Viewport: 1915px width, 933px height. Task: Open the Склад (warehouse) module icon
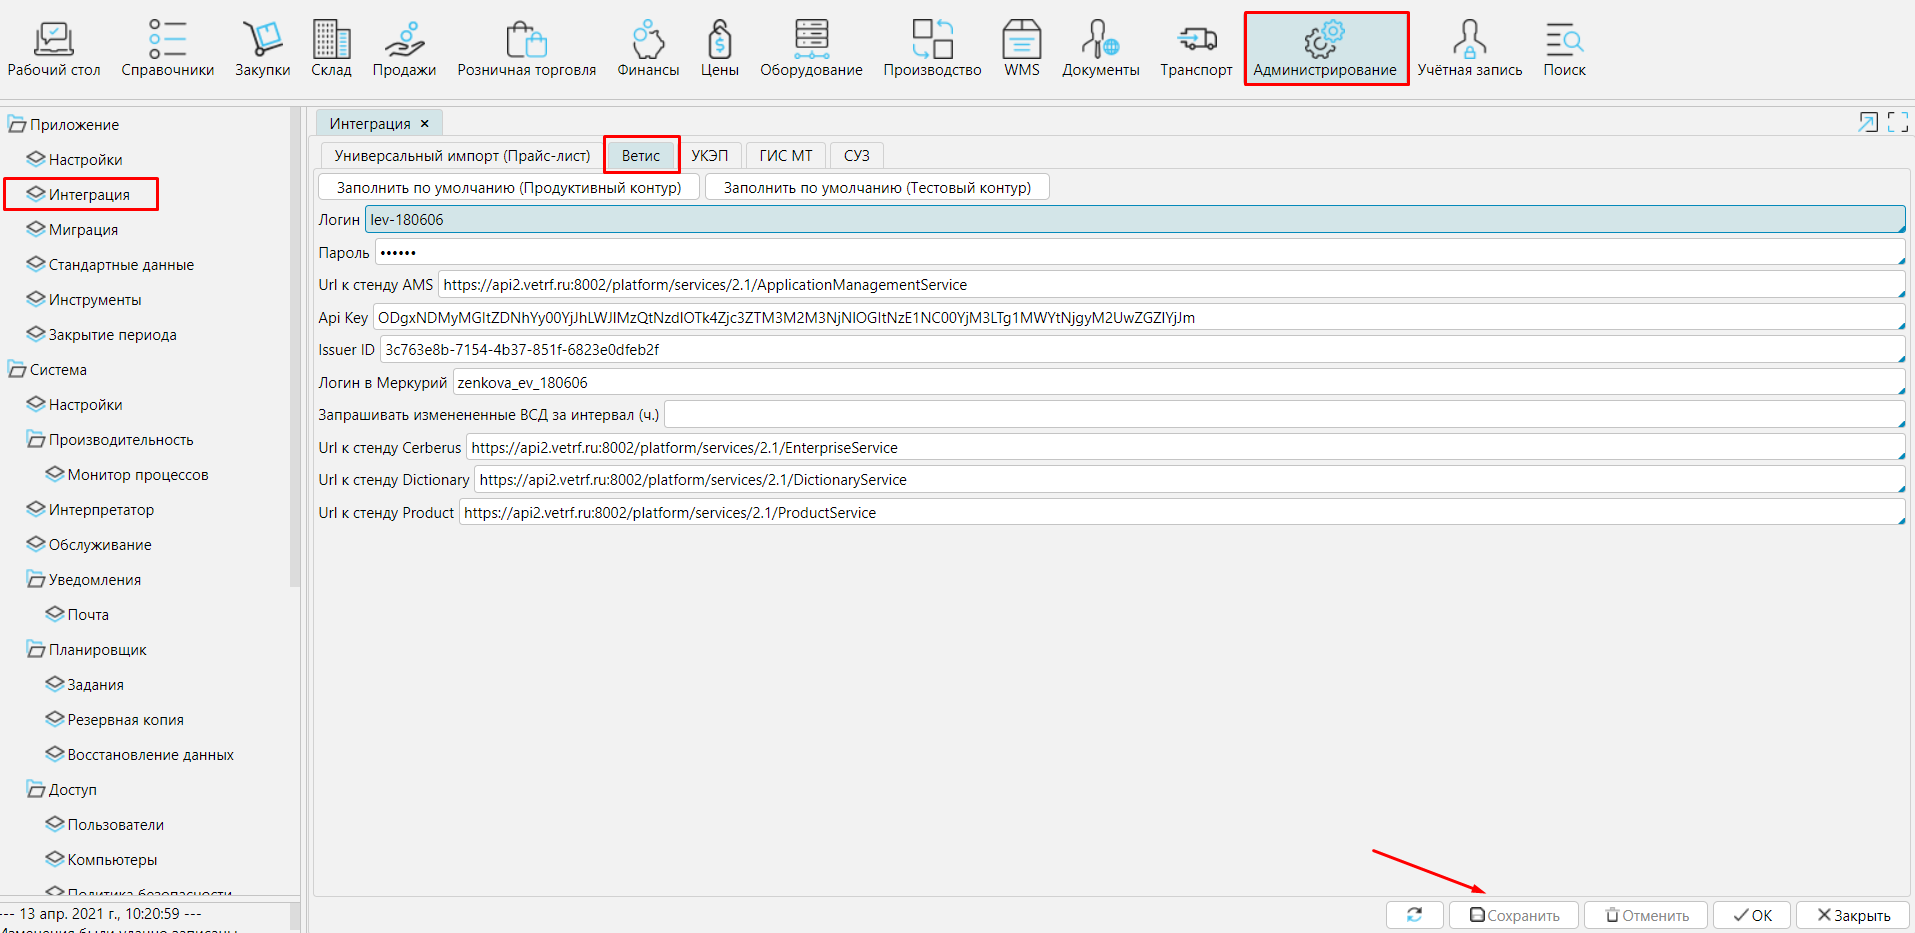pyautogui.click(x=331, y=40)
